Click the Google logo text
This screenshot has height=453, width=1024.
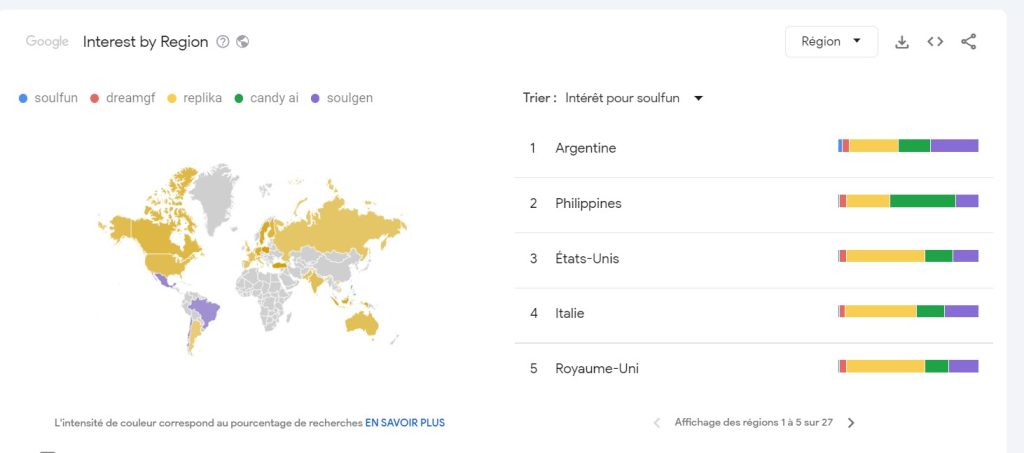47,42
